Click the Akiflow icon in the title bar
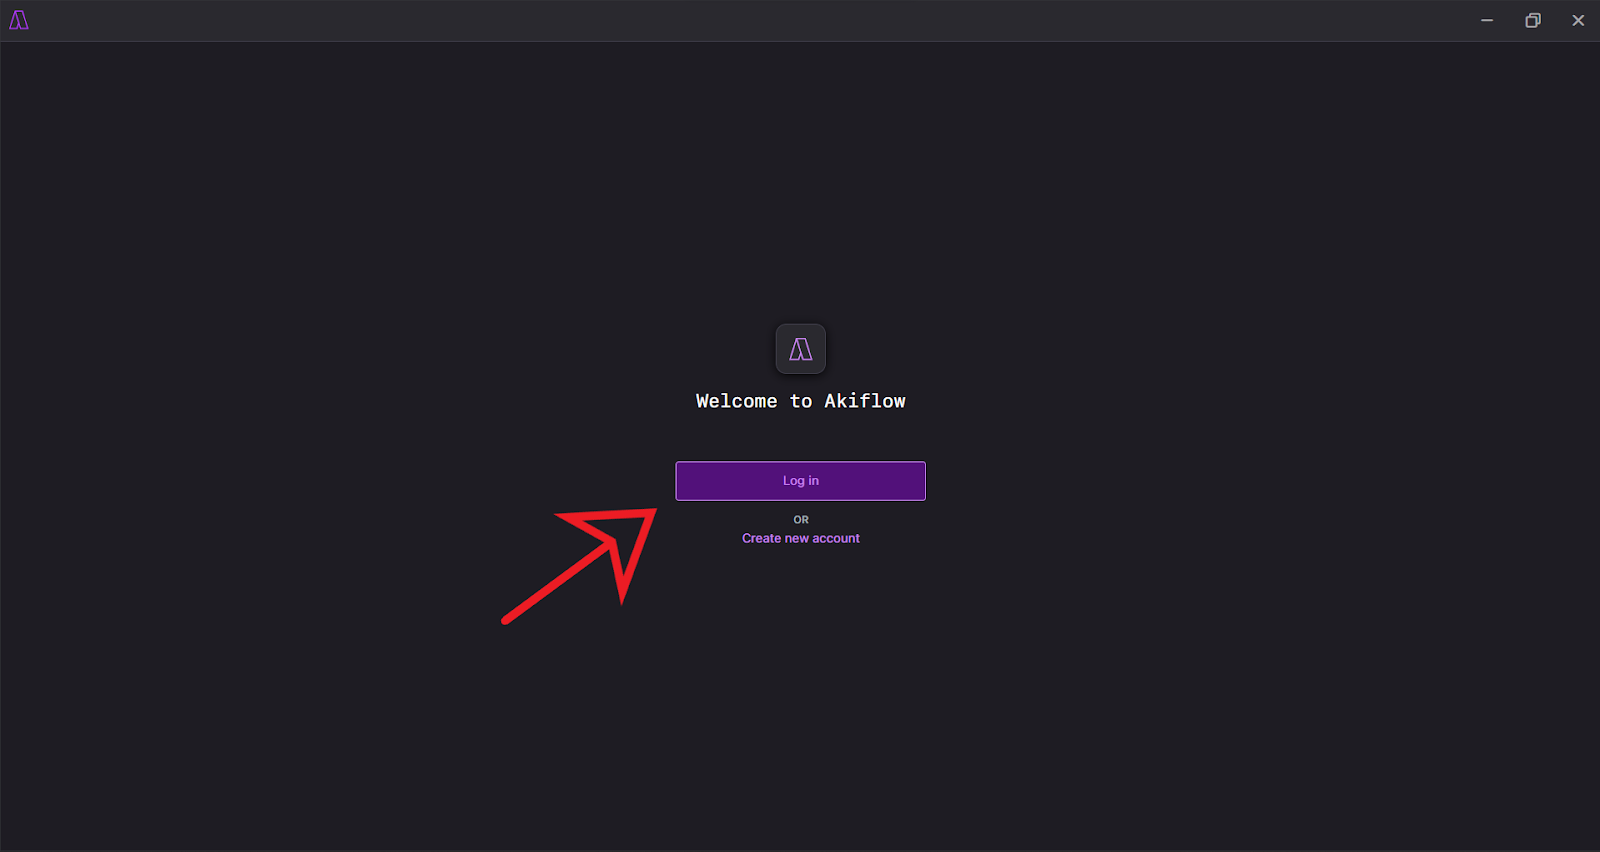 pyautogui.click(x=19, y=20)
